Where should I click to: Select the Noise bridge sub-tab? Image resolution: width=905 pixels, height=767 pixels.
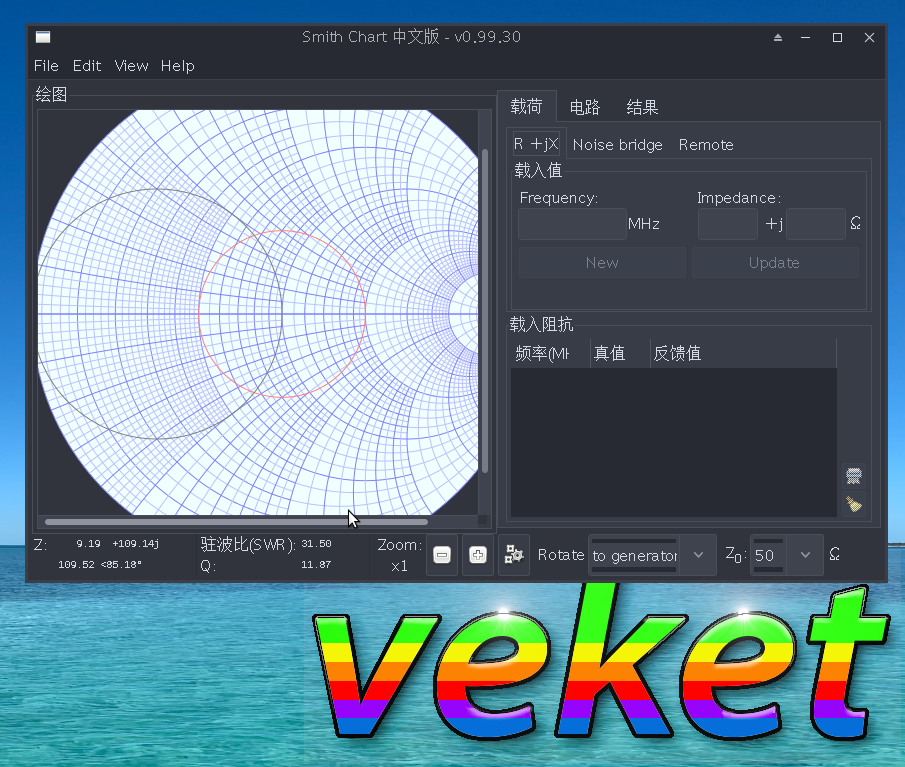618,145
